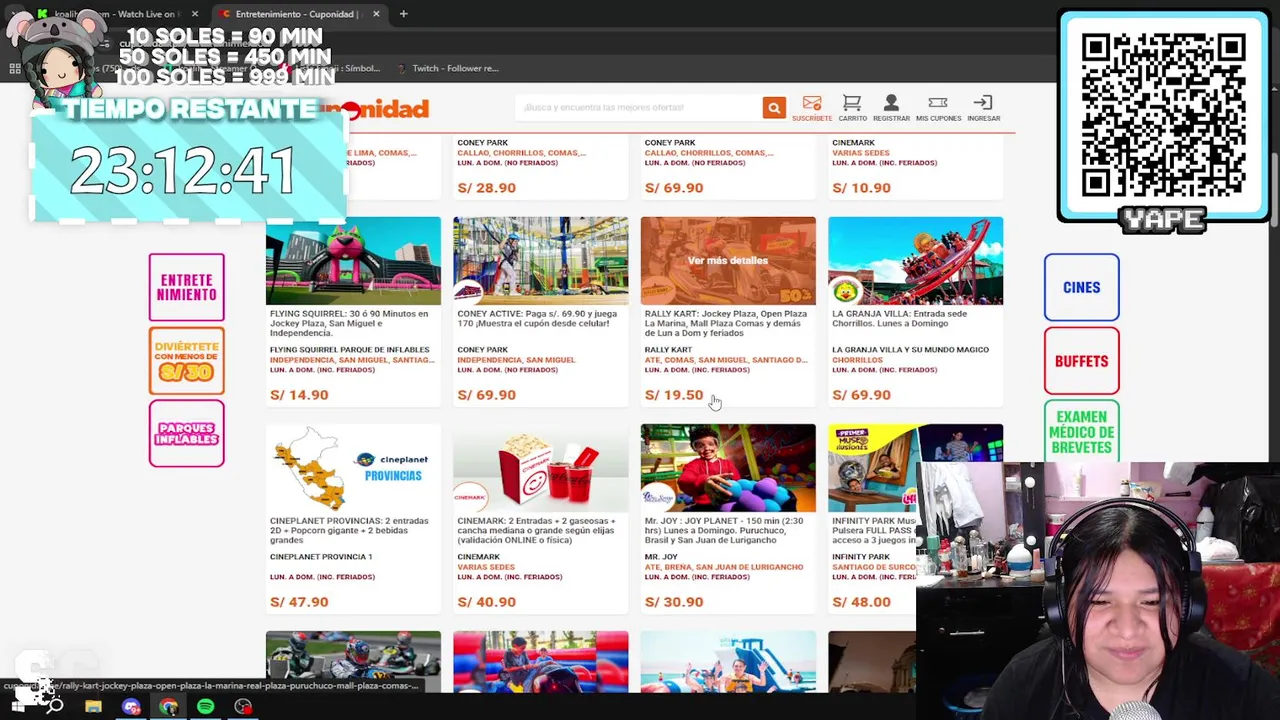
Task: Click the S/ 28.90 Coney Park price
Action: pos(487,188)
